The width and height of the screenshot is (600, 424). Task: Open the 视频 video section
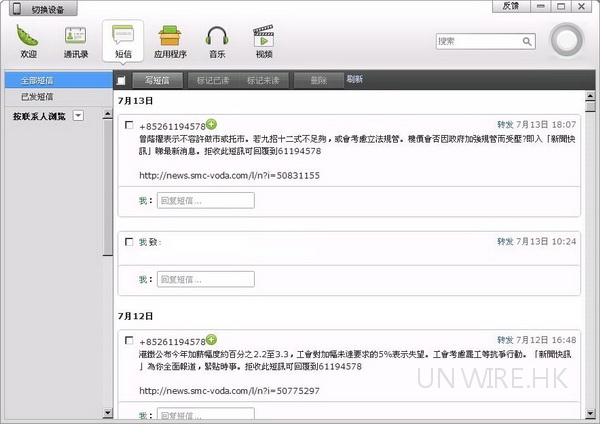point(263,41)
